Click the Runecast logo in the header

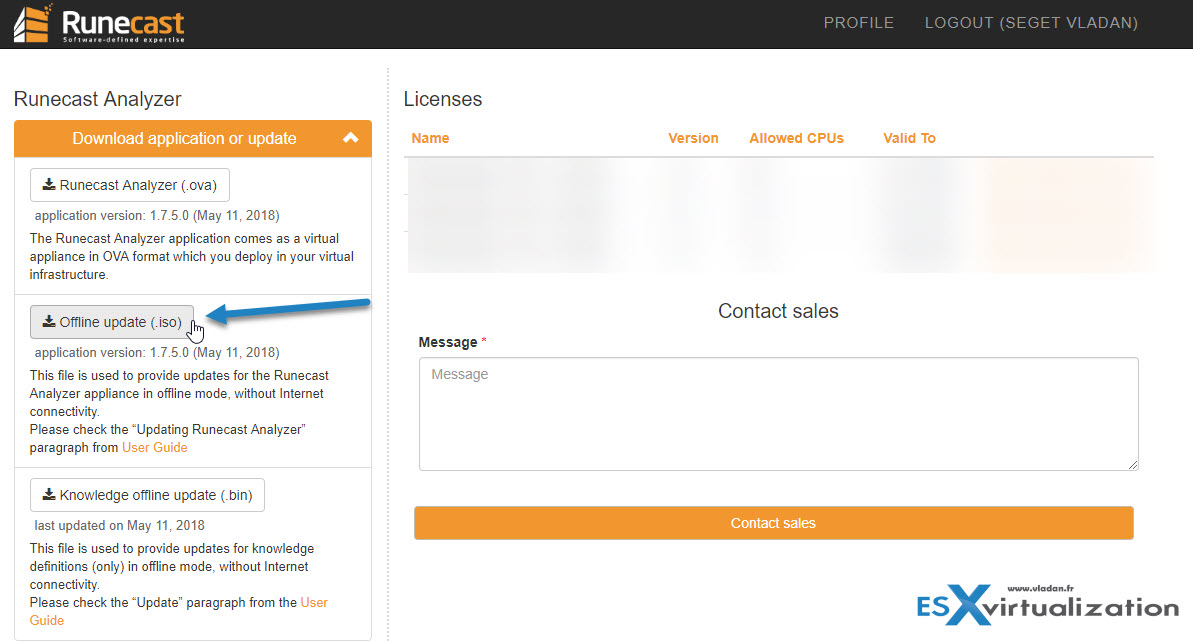100,24
